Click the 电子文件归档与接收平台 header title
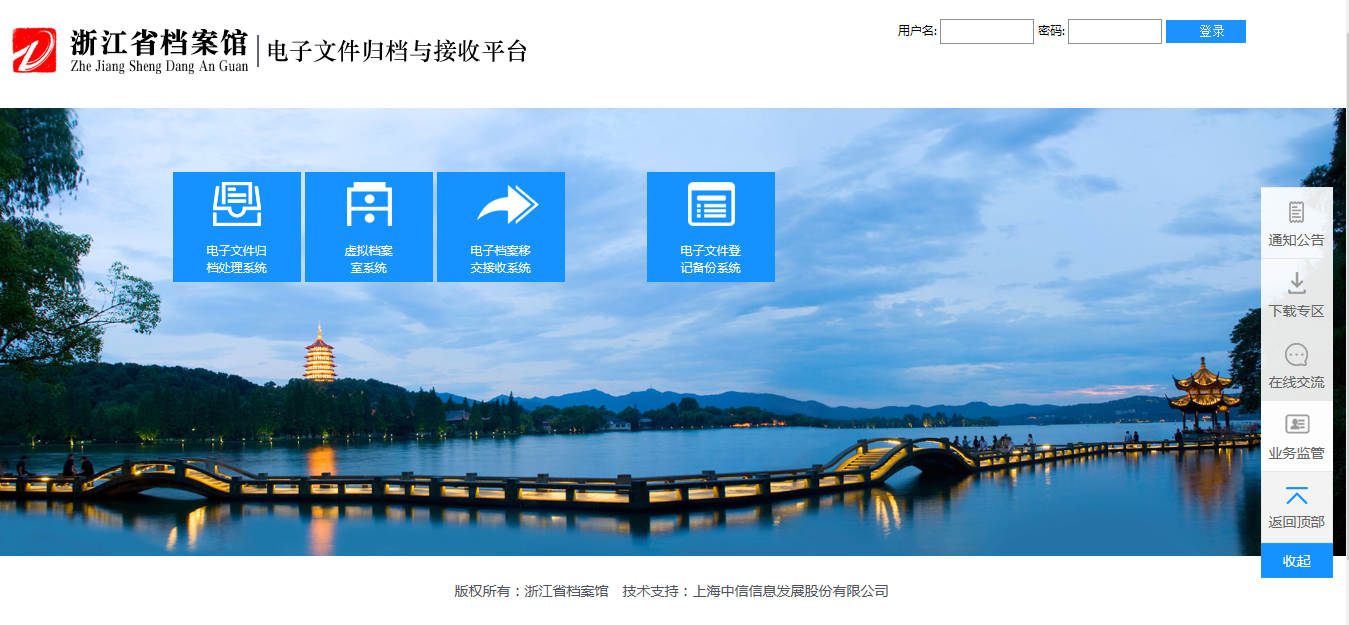 [x=397, y=51]
